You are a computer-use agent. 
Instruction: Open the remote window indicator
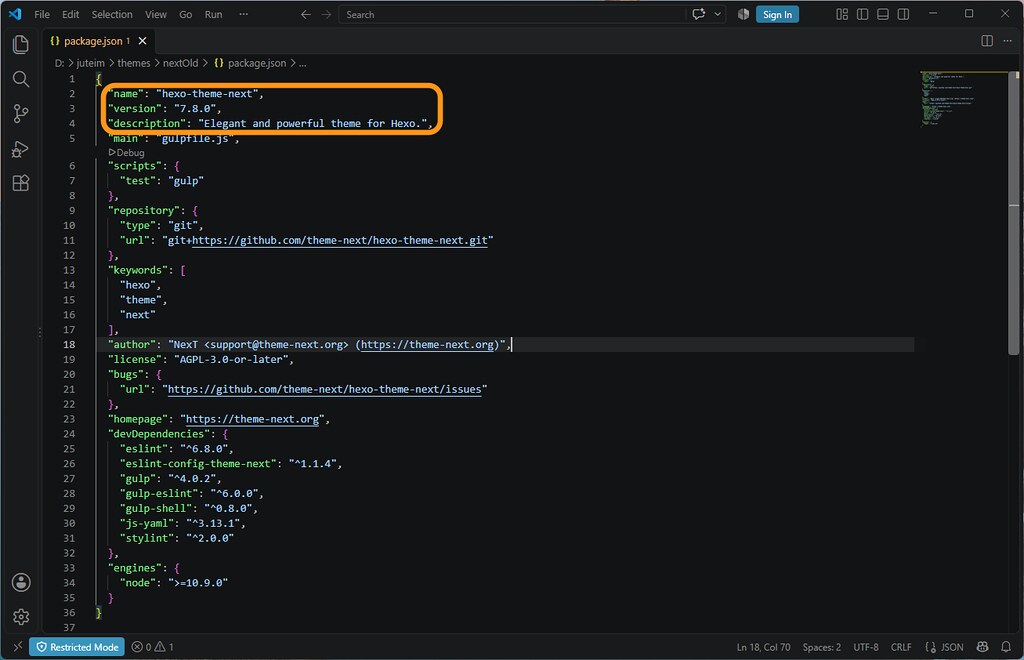(18, 647)
